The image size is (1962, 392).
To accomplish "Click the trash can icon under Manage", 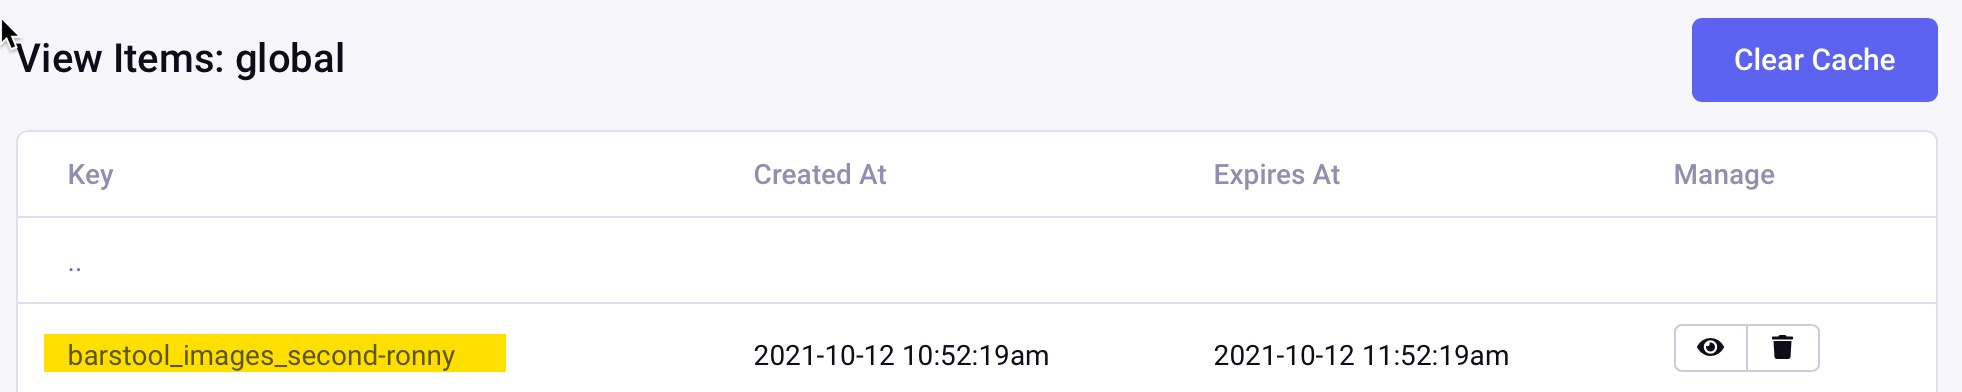I will 1782,347.
